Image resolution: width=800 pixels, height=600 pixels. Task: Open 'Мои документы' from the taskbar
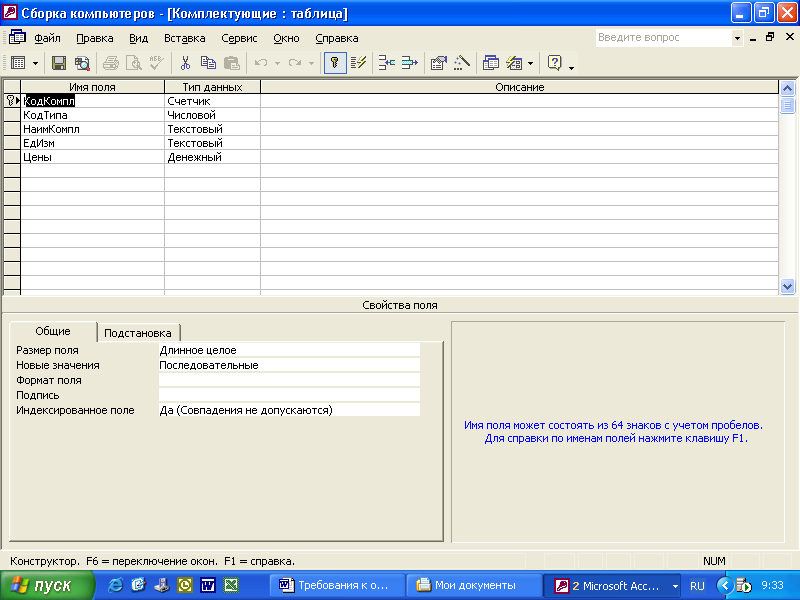pos(474,585)
